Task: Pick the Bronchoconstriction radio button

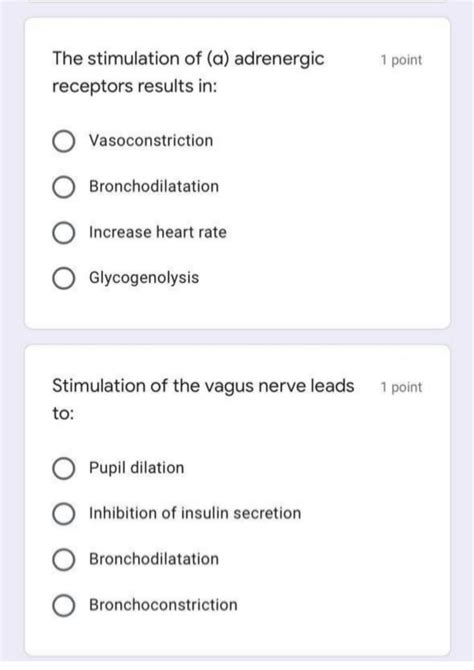Action: coord(64,605)
